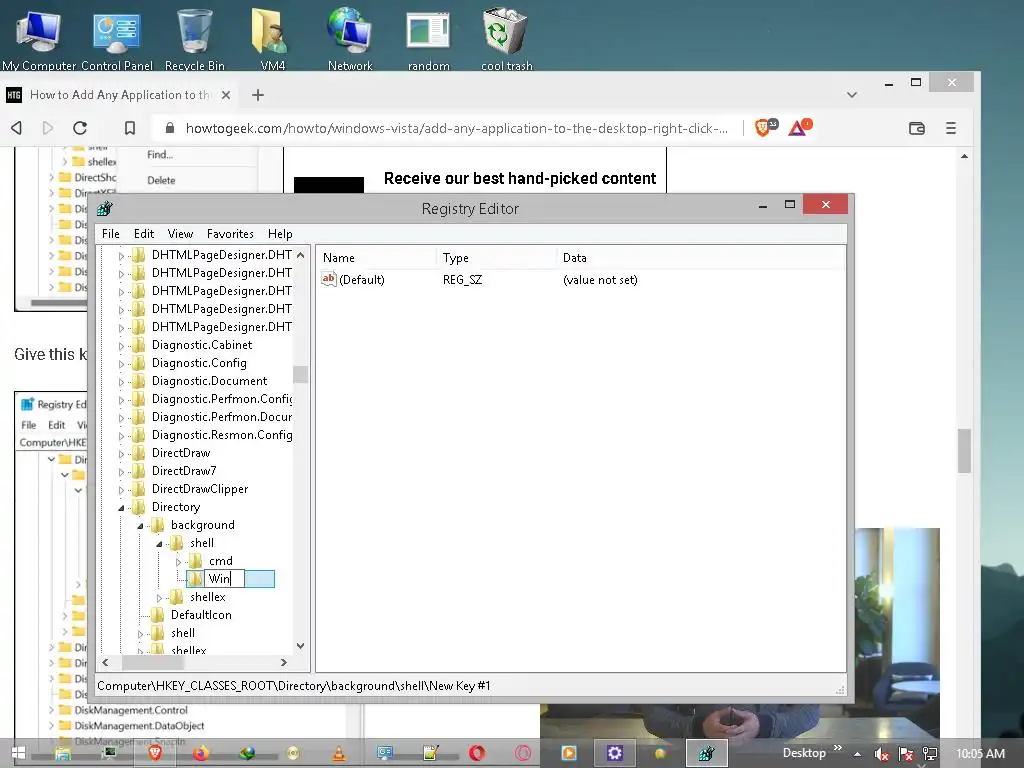The image size is (1024, 768).
Task: Click the Desktop toolbar label on taskbar
Action: tap(804, 753)
